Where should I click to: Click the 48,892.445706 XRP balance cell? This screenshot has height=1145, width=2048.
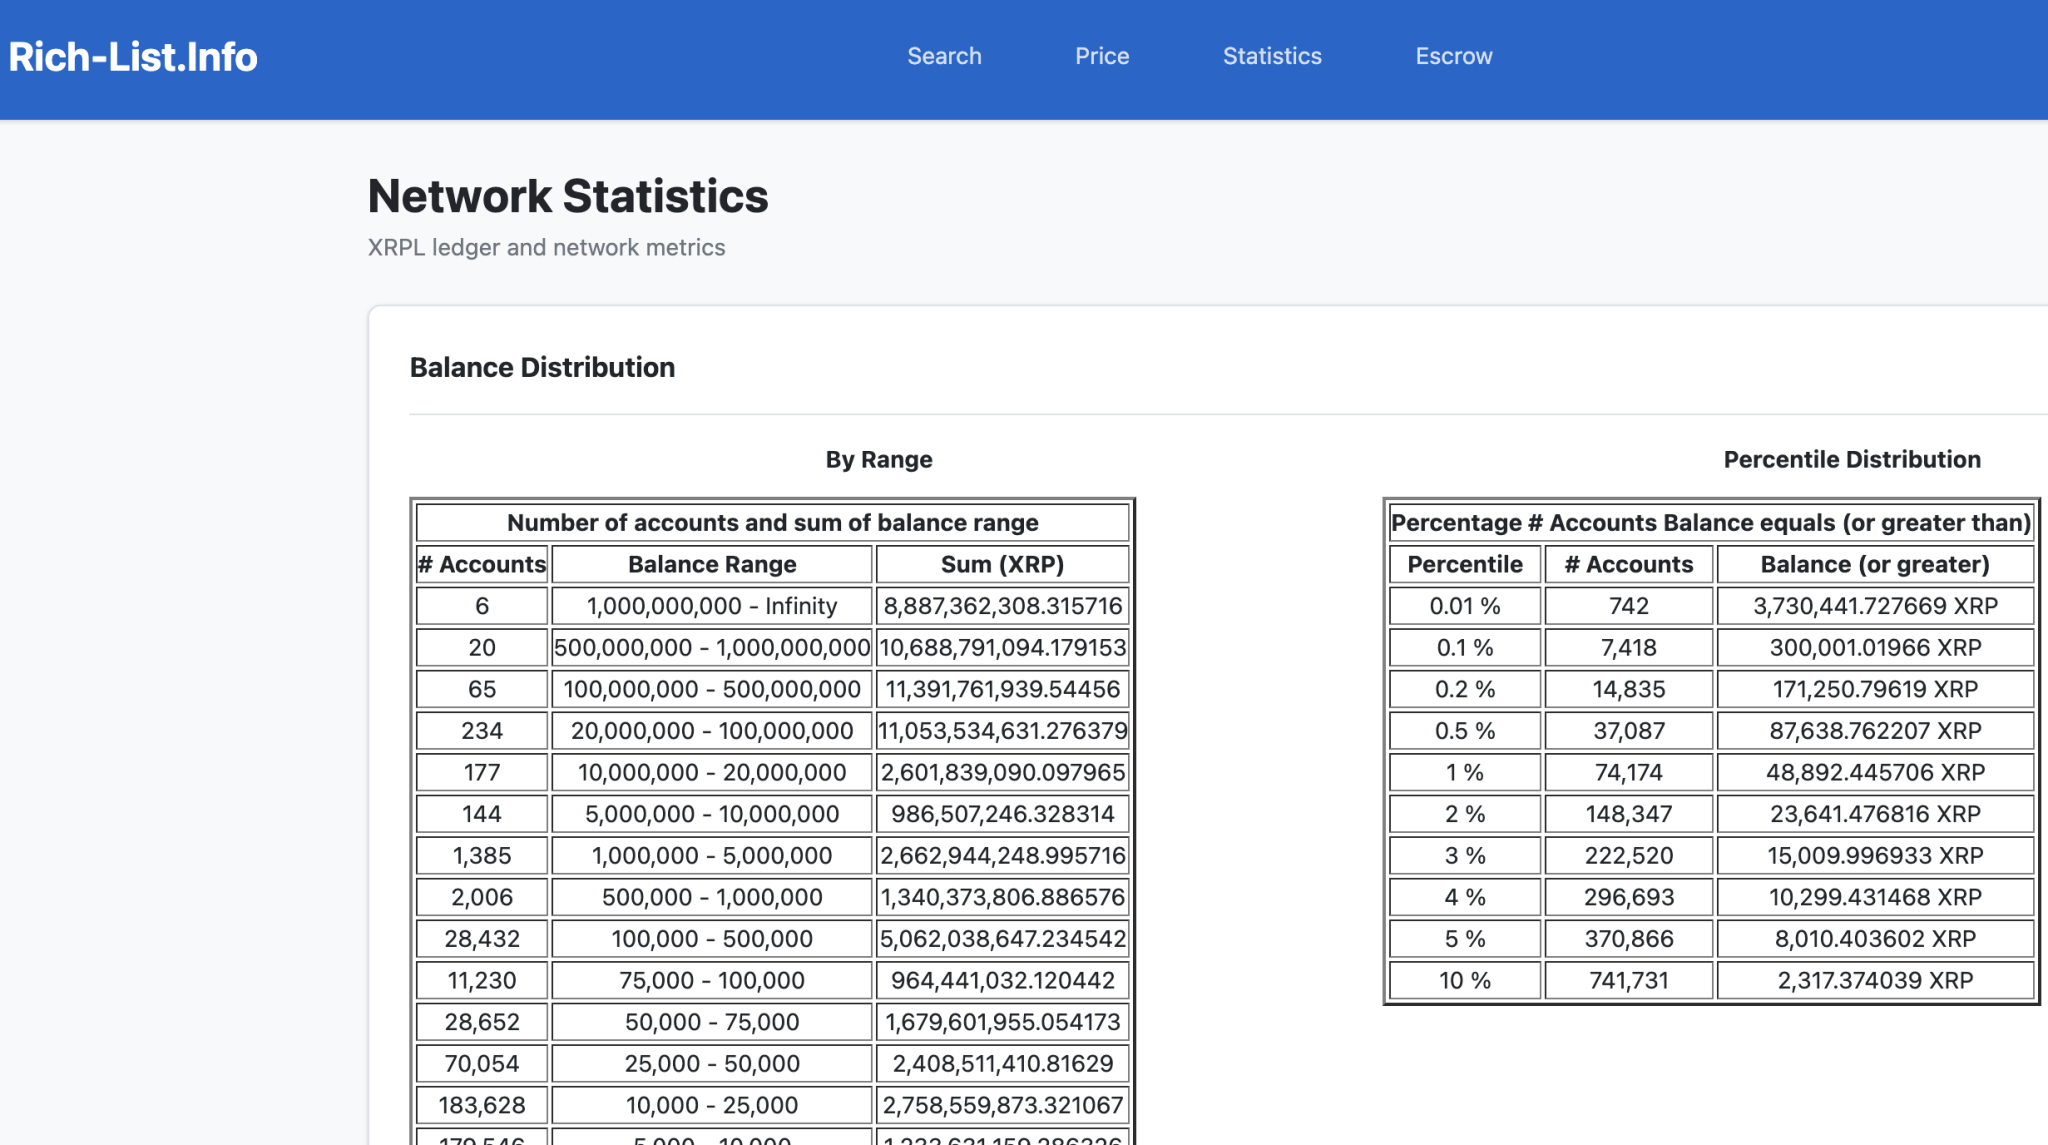pyautogui.click(x=1874, y=772)
